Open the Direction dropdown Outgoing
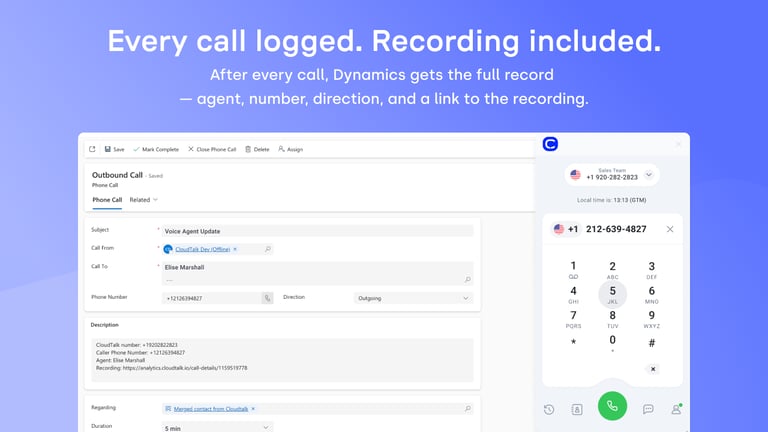768x432 pixels. tap(413, 298)
